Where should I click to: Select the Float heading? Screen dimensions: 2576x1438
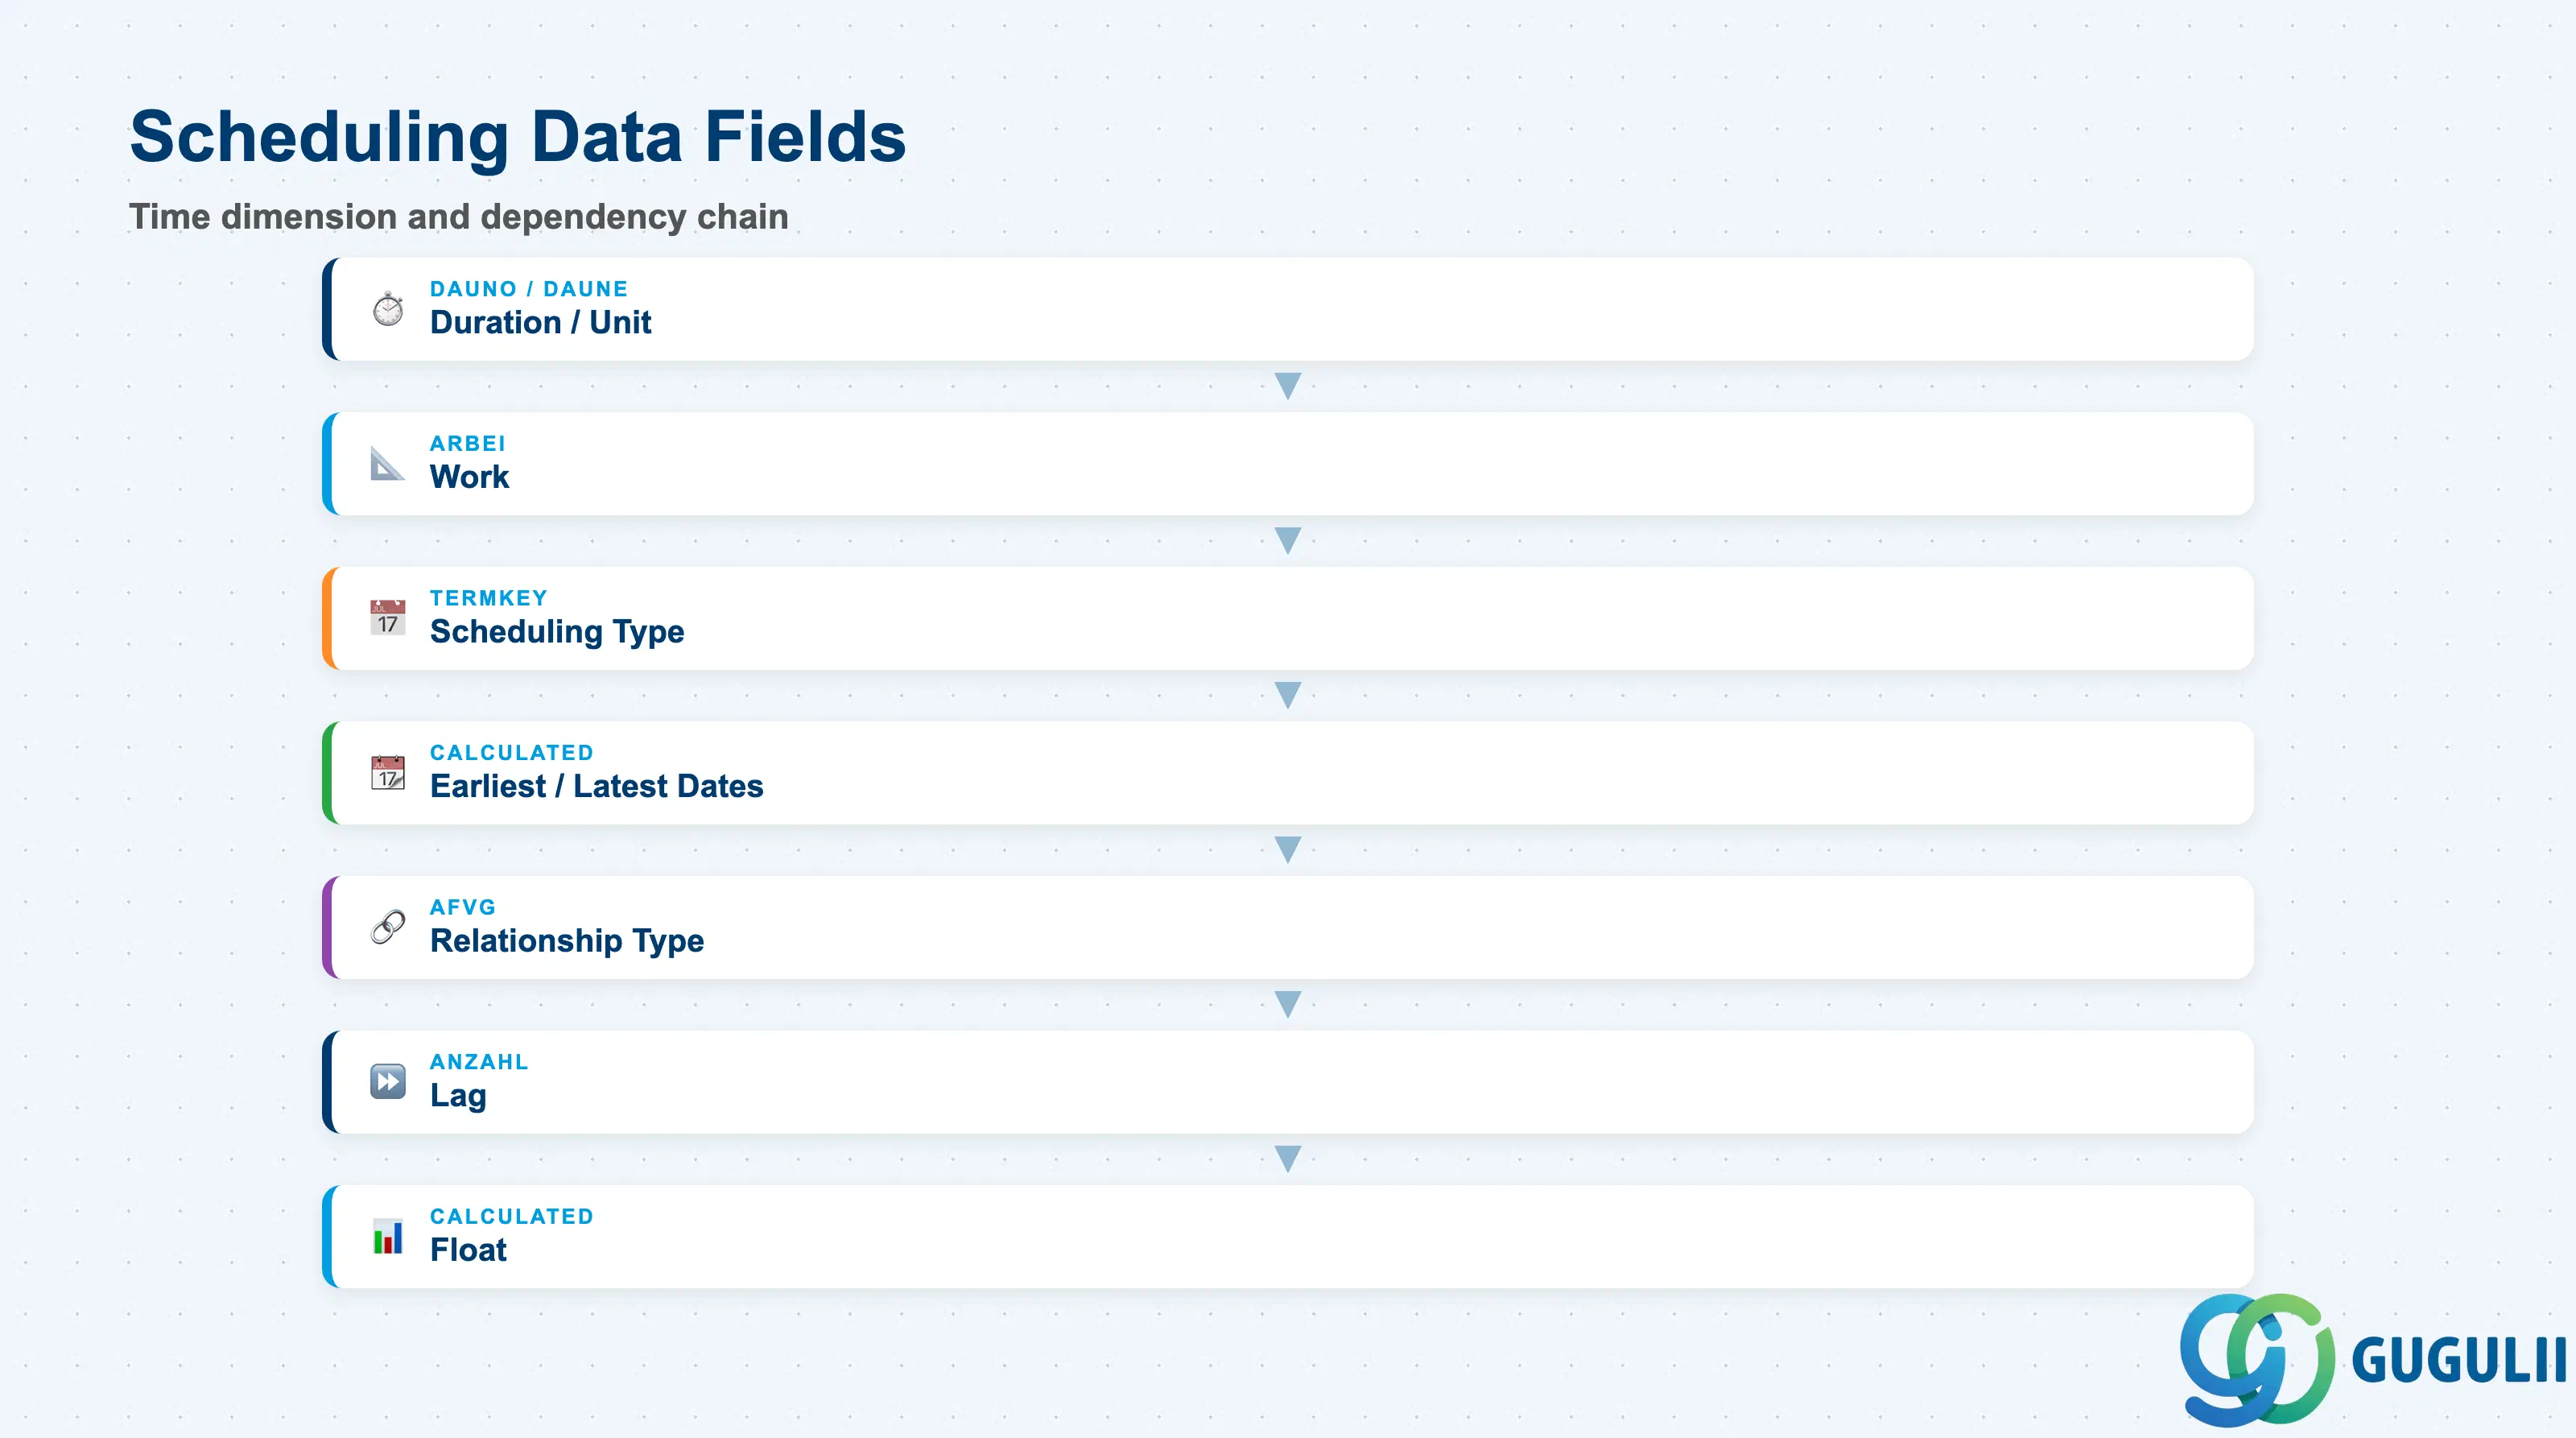click(468, 1250)
